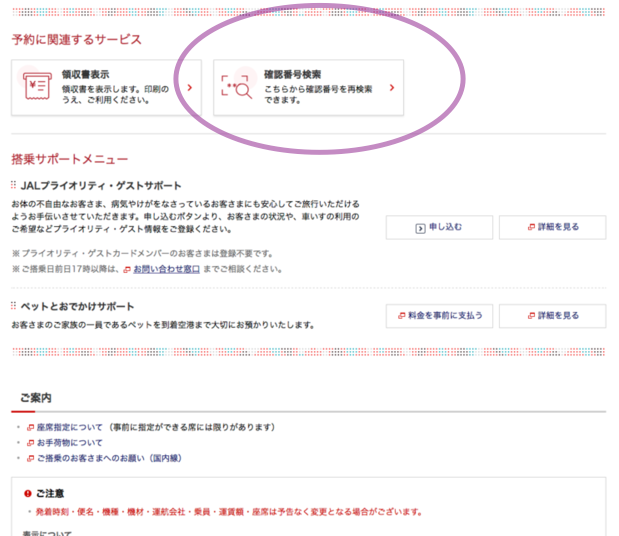
Task: Click ペットとおでかけサポート heading
Action: point(77,306)
